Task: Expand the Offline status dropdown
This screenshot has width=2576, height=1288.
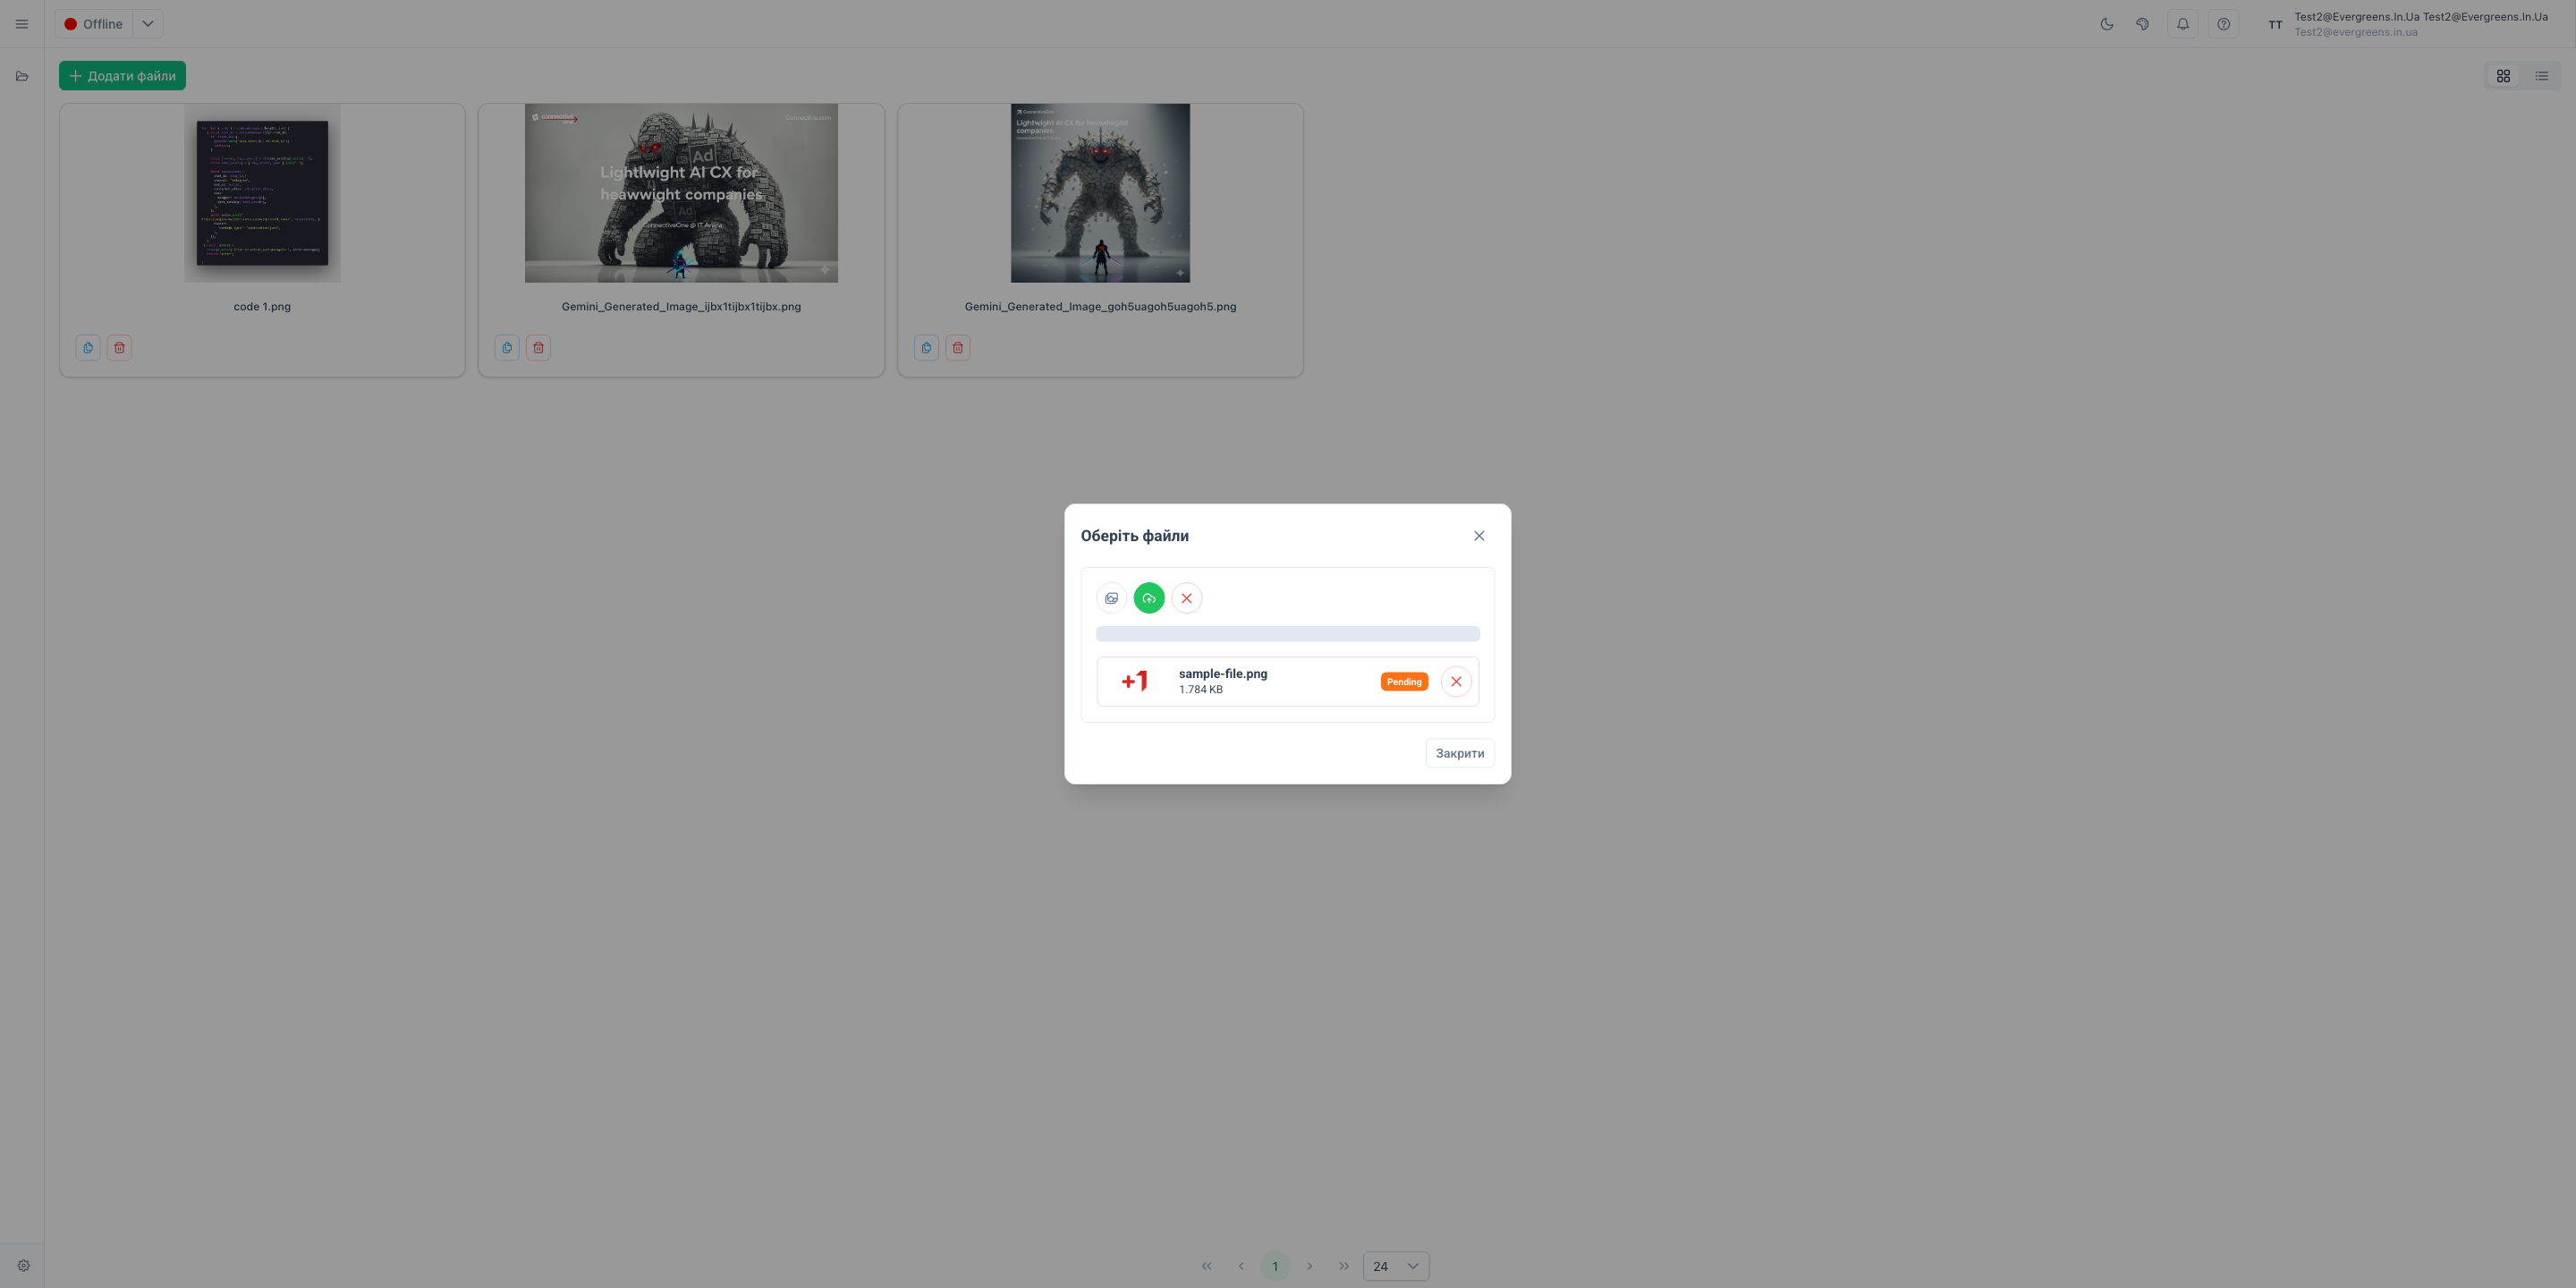Action: click(x=147, y=23)
